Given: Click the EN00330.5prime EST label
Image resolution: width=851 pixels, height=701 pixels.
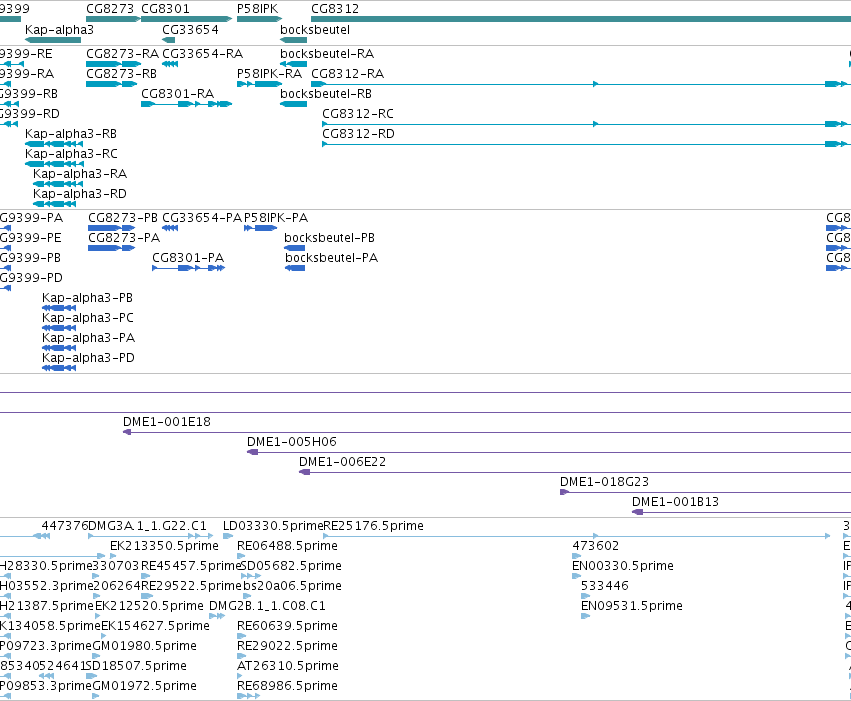Looking at the screenshot, I should 623,566.
